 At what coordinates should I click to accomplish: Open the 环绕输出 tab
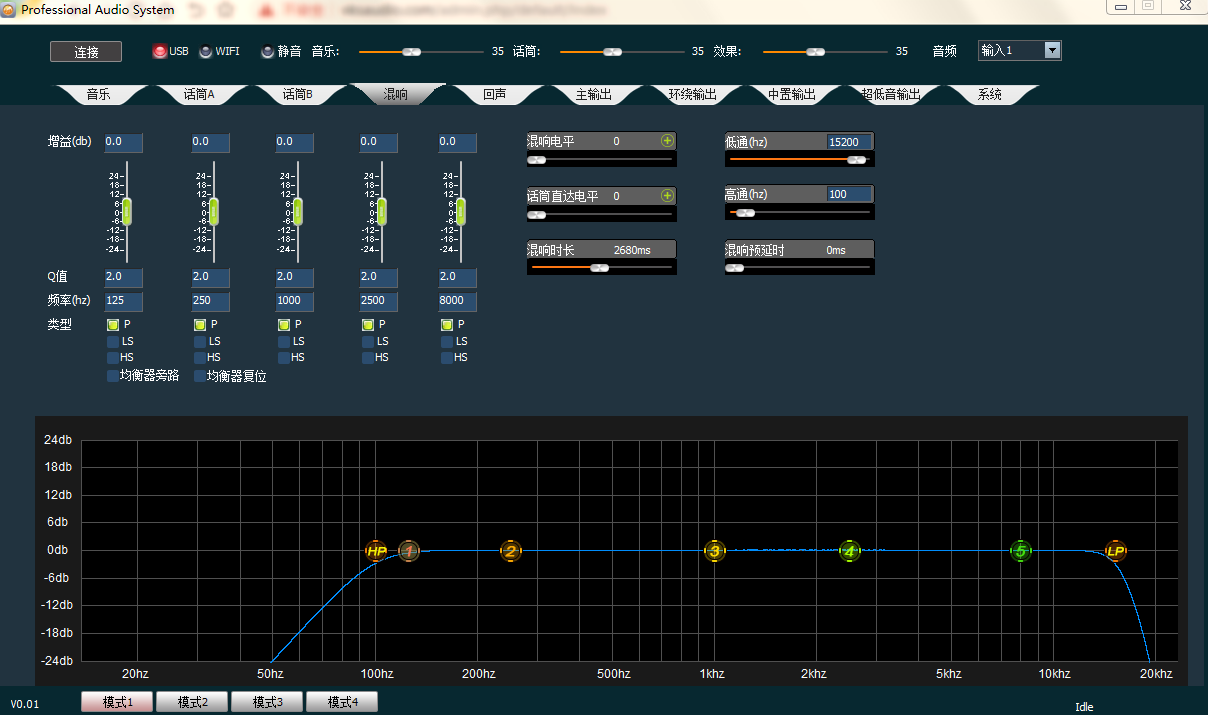click(692, 95)
